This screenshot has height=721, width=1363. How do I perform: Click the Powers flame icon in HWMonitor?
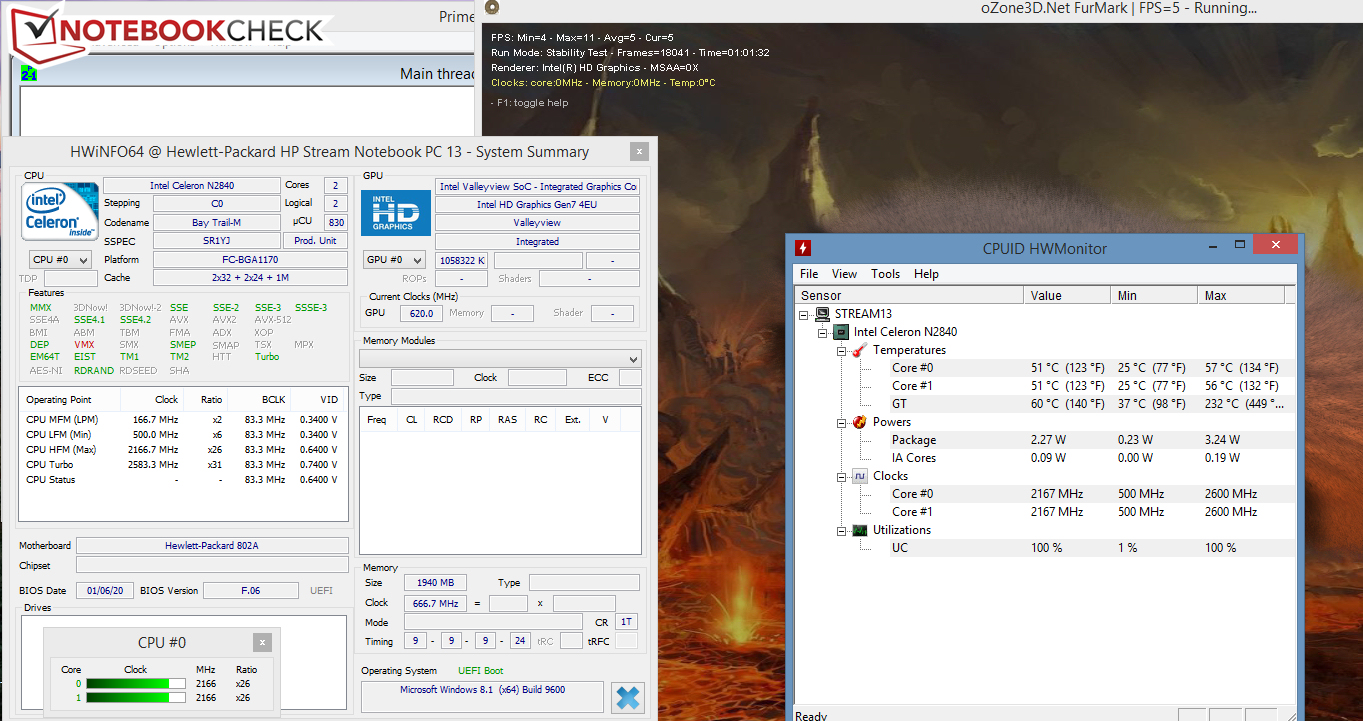click(859, 422)
